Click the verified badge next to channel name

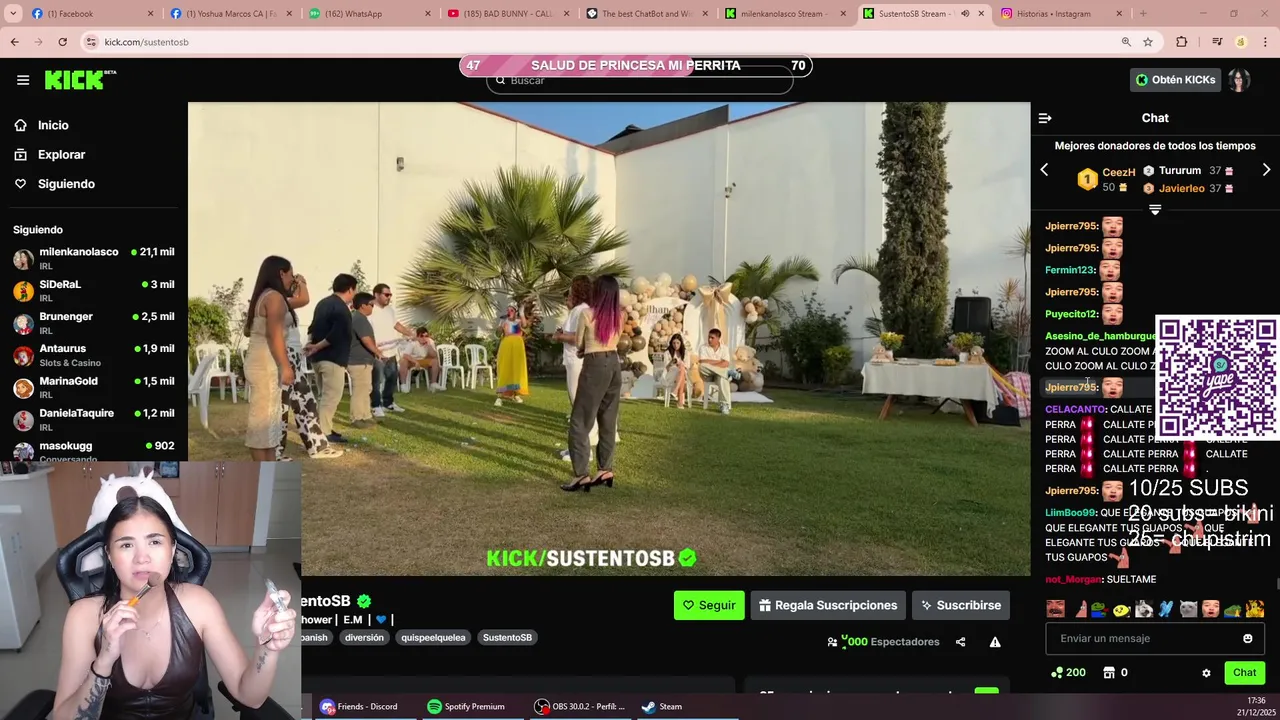coord(364,601)
